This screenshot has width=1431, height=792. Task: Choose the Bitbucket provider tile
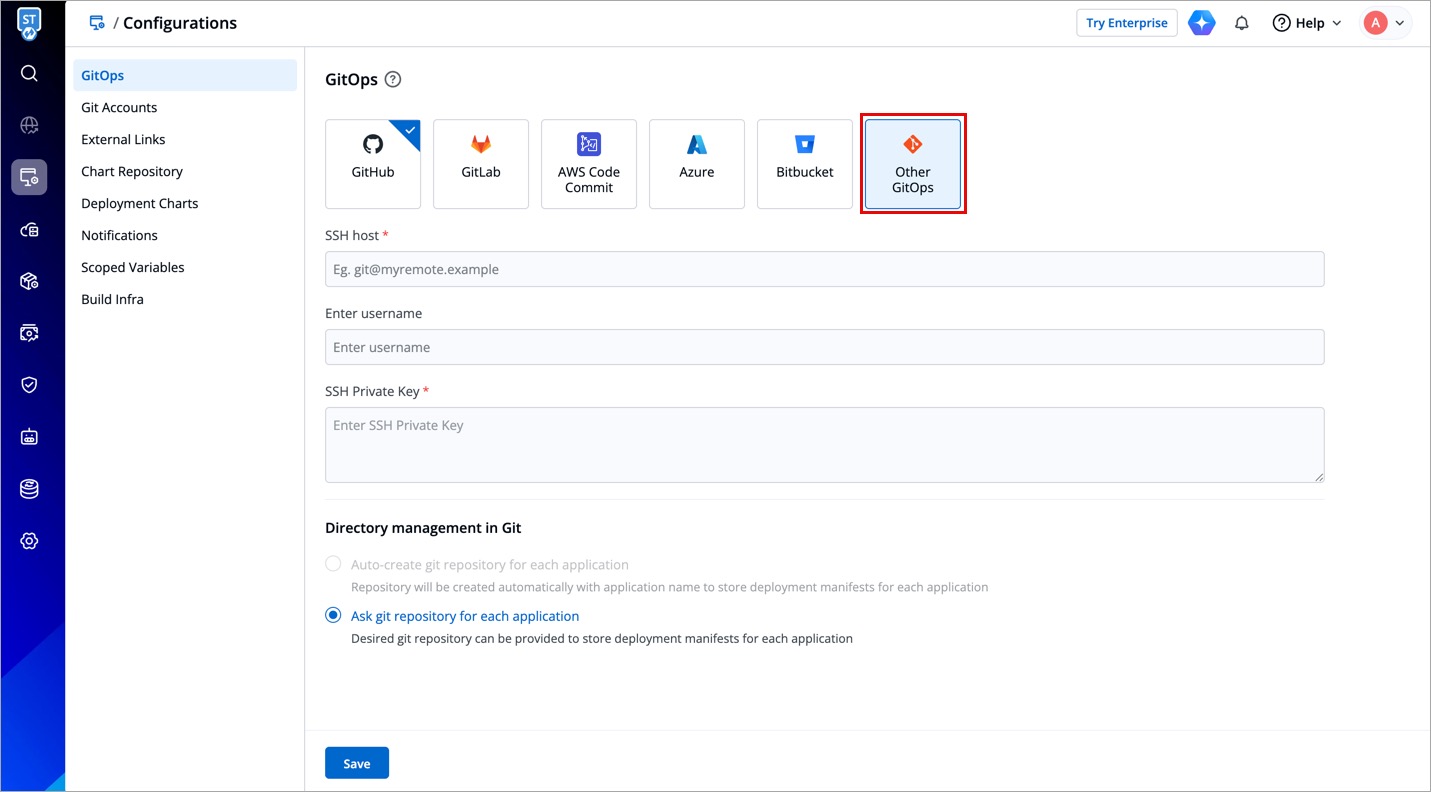(805, 164)
